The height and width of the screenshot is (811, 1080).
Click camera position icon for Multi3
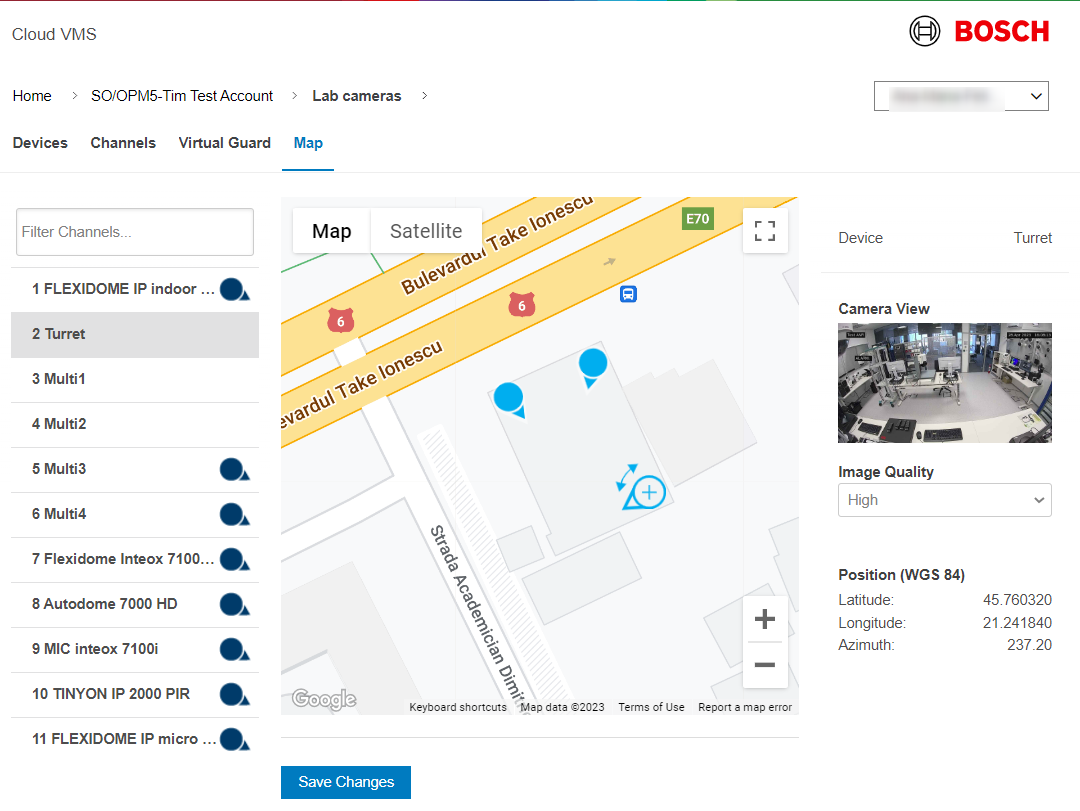[233, 469]
